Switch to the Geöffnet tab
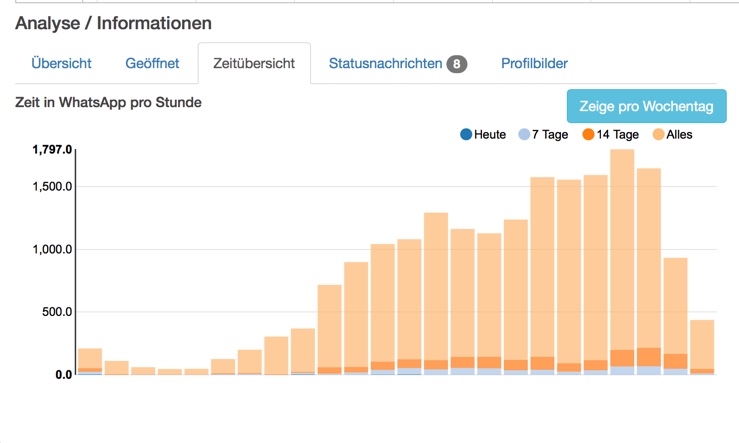Viewport: 739px width, 443px height. tap(152, 63)
